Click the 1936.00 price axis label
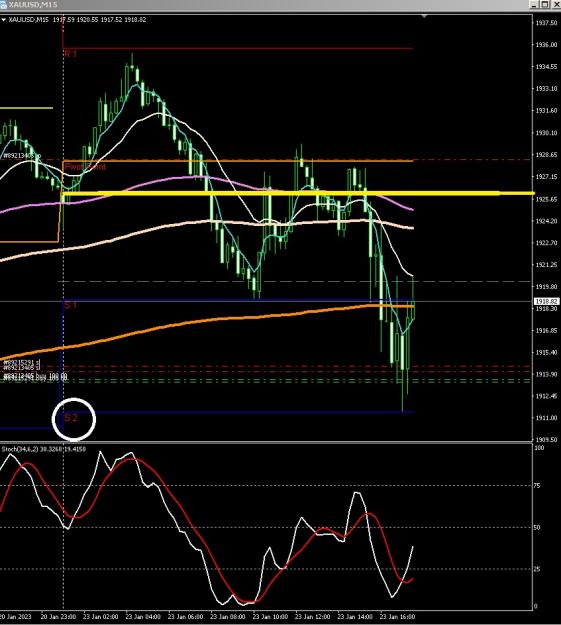 coord(546,45)
